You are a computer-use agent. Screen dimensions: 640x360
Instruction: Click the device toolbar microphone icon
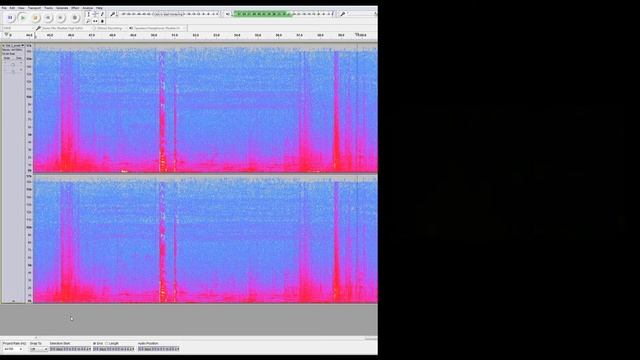click(38, 28)
